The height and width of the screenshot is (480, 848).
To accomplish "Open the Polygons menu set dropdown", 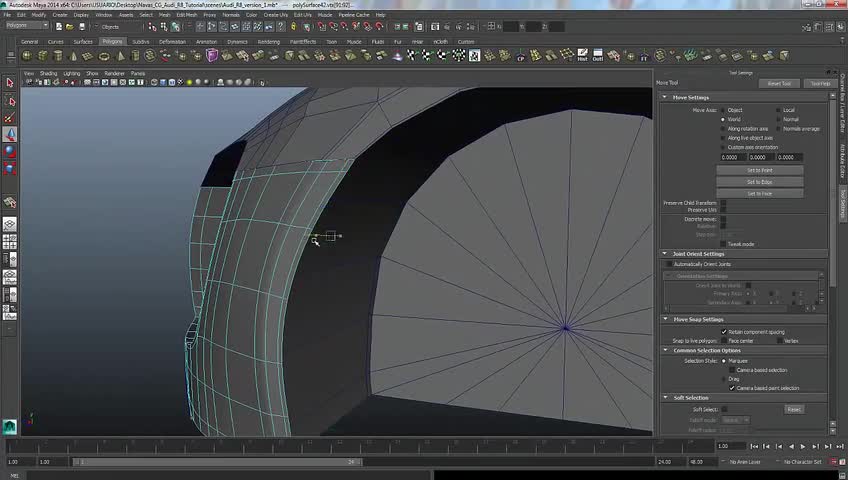I will [x=27, y=26].
